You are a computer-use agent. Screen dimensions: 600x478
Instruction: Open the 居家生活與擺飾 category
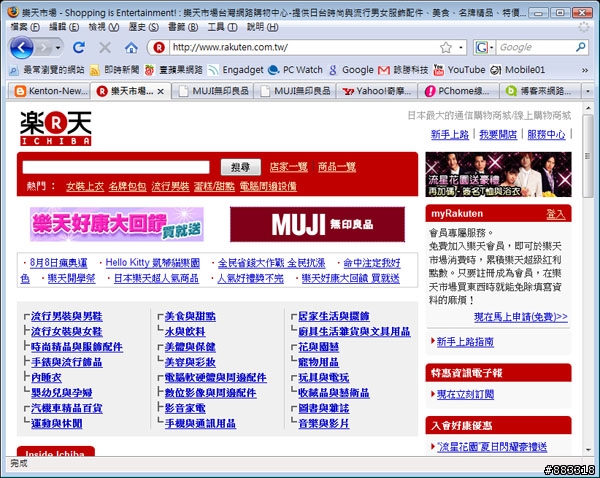[x=334, y=316]
